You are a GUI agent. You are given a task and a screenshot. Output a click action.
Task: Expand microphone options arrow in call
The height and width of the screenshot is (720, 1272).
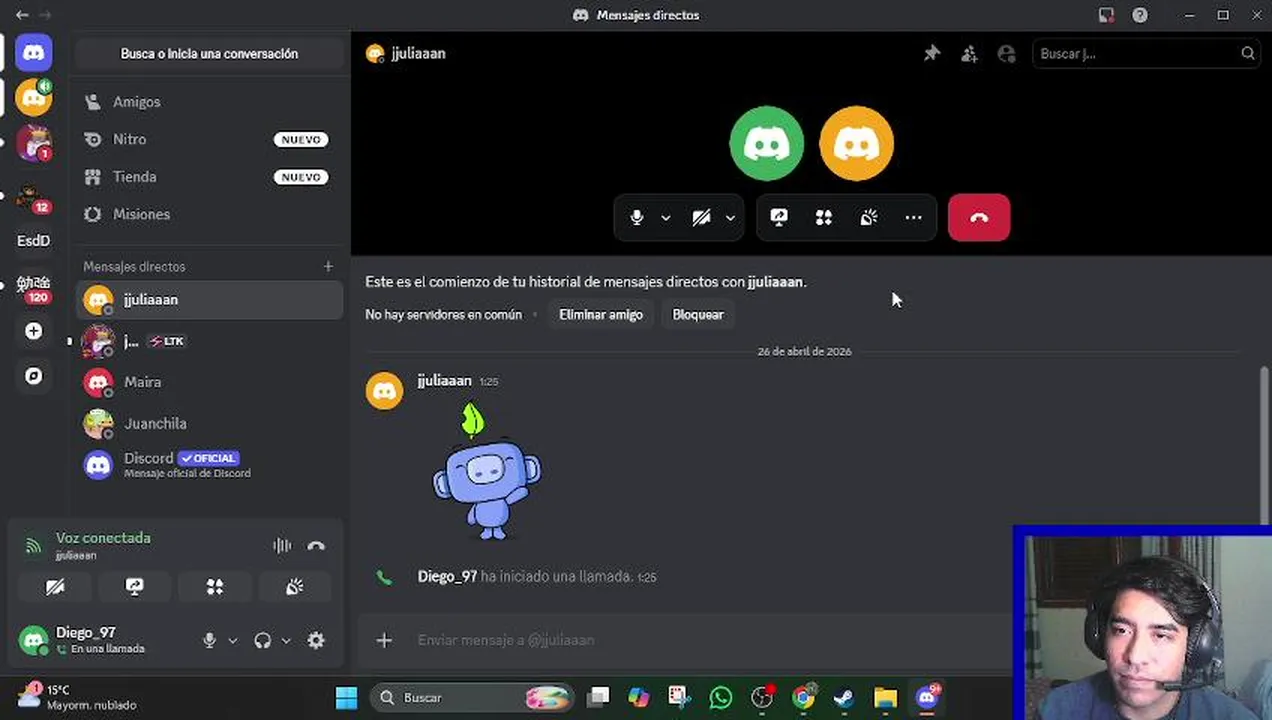click(x=666, y=217)
